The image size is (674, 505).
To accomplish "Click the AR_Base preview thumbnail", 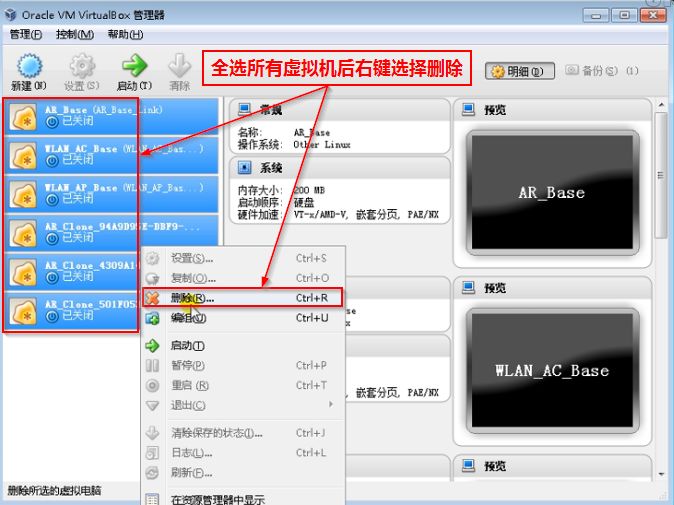I will 552,193.
